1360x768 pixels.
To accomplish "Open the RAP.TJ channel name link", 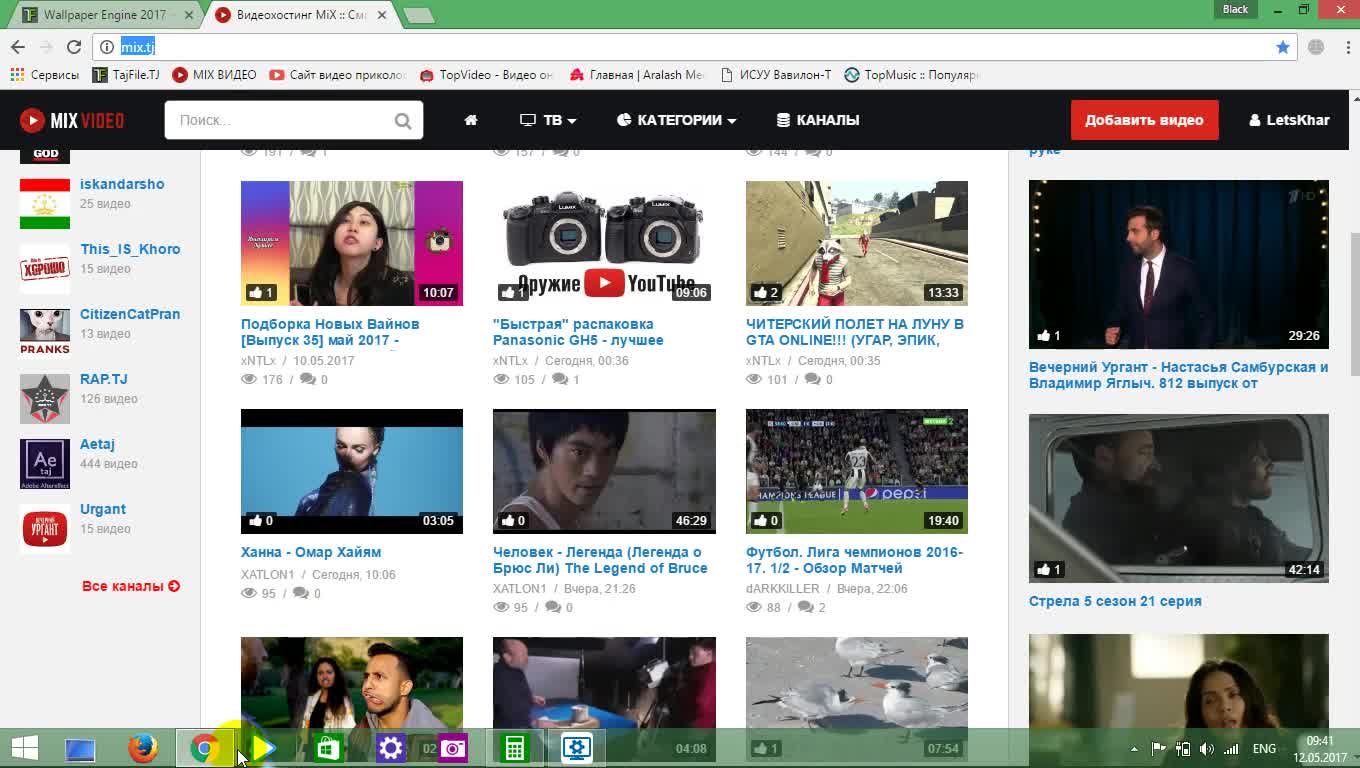I will tap(104, 379).
